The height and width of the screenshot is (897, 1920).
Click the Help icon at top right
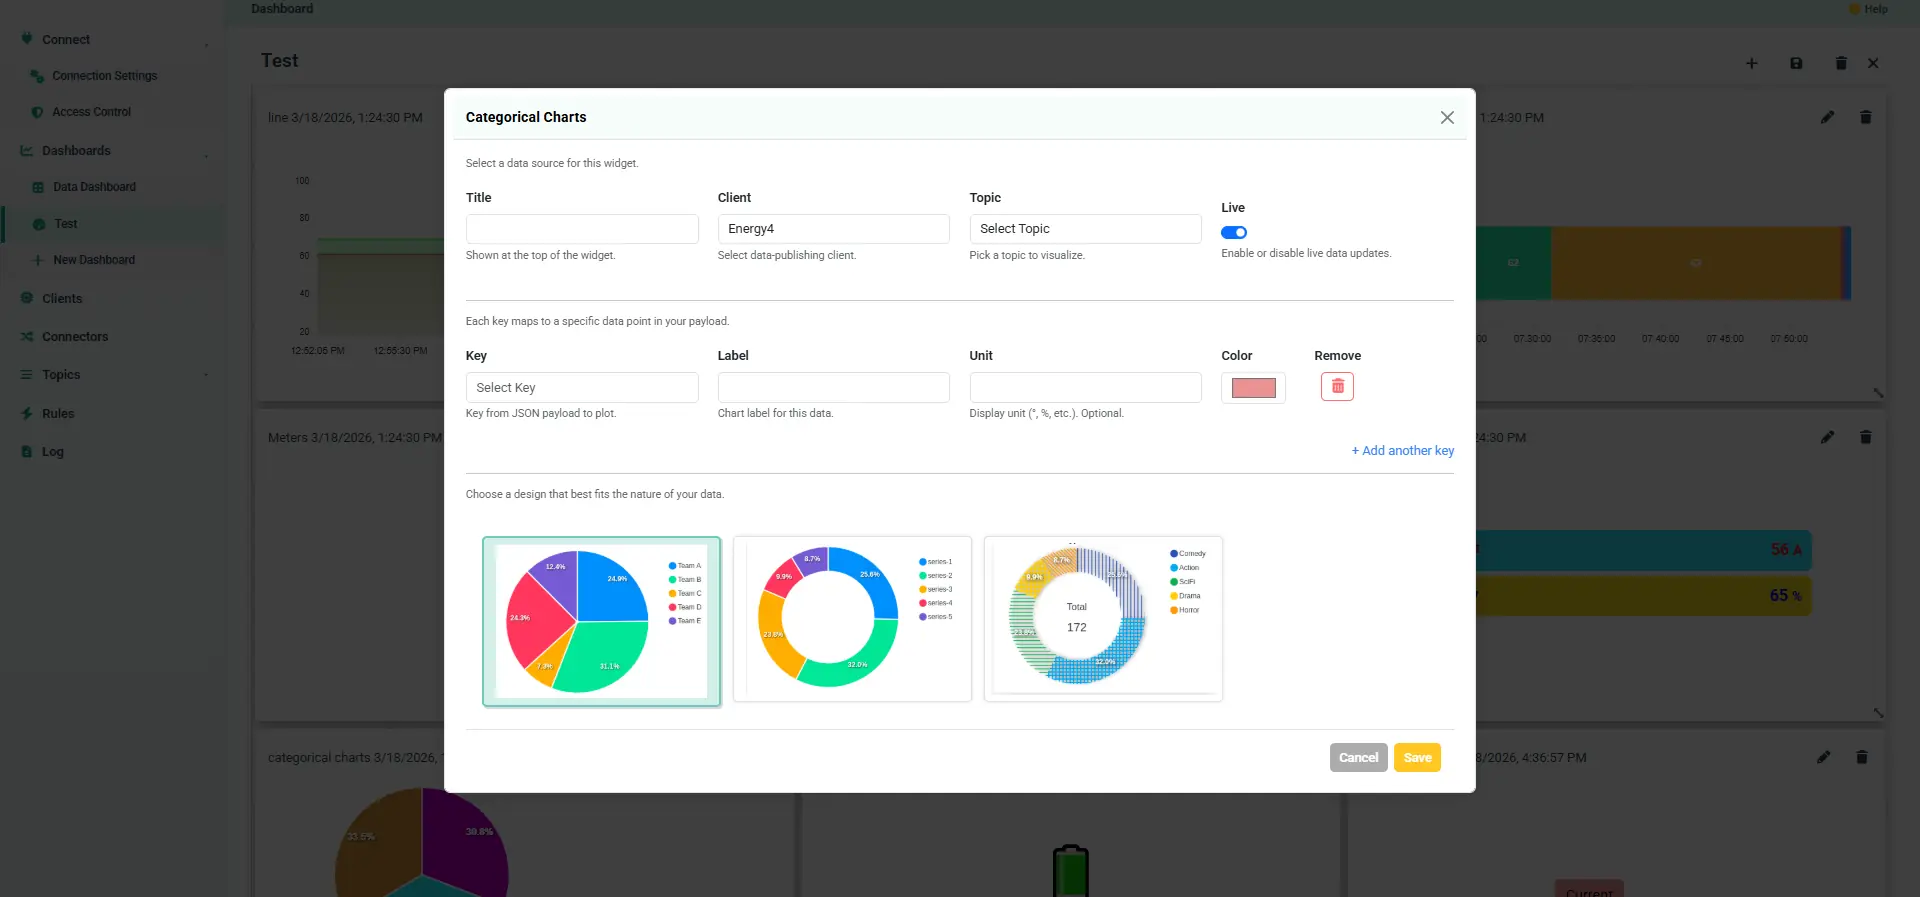point(1868,9)
